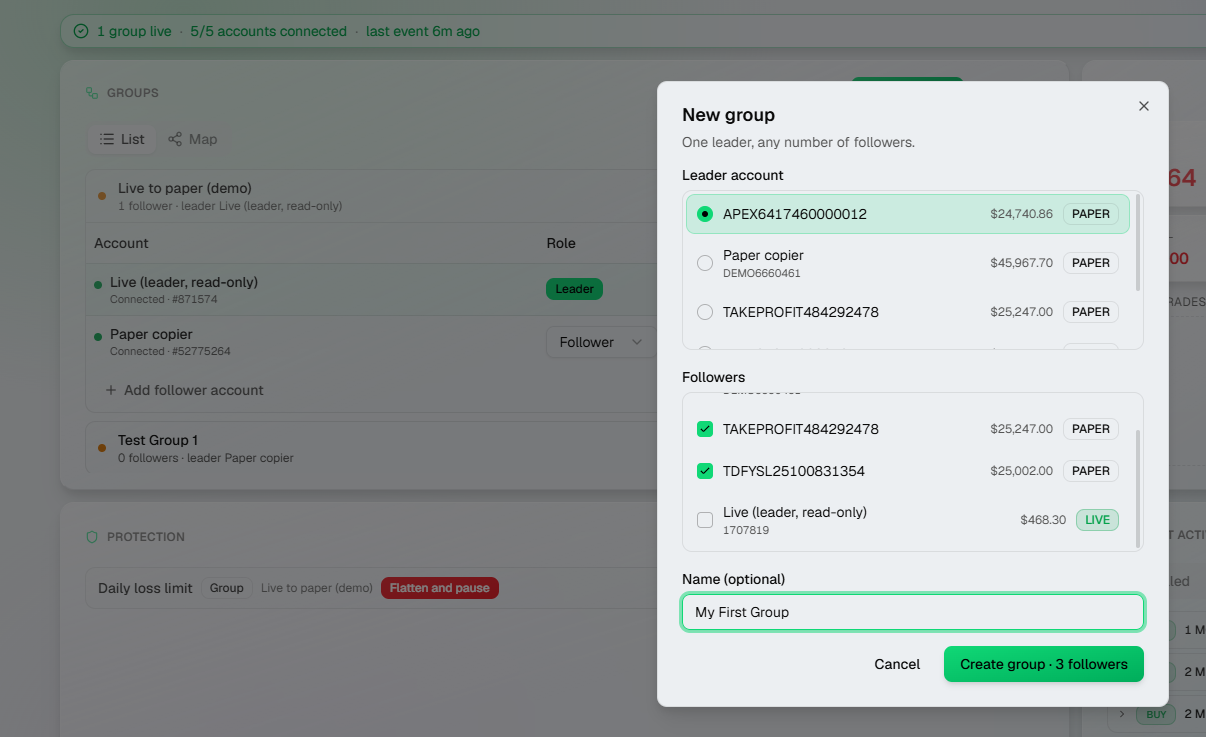Close the New group dialog

tap(1144, 106)
